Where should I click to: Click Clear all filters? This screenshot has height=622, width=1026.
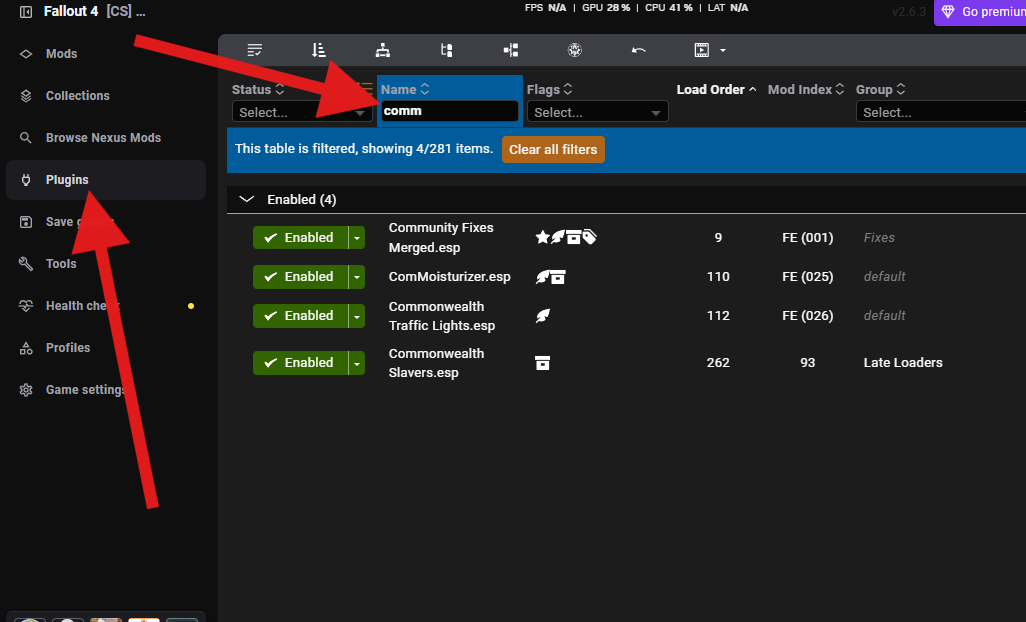[553, 149]
